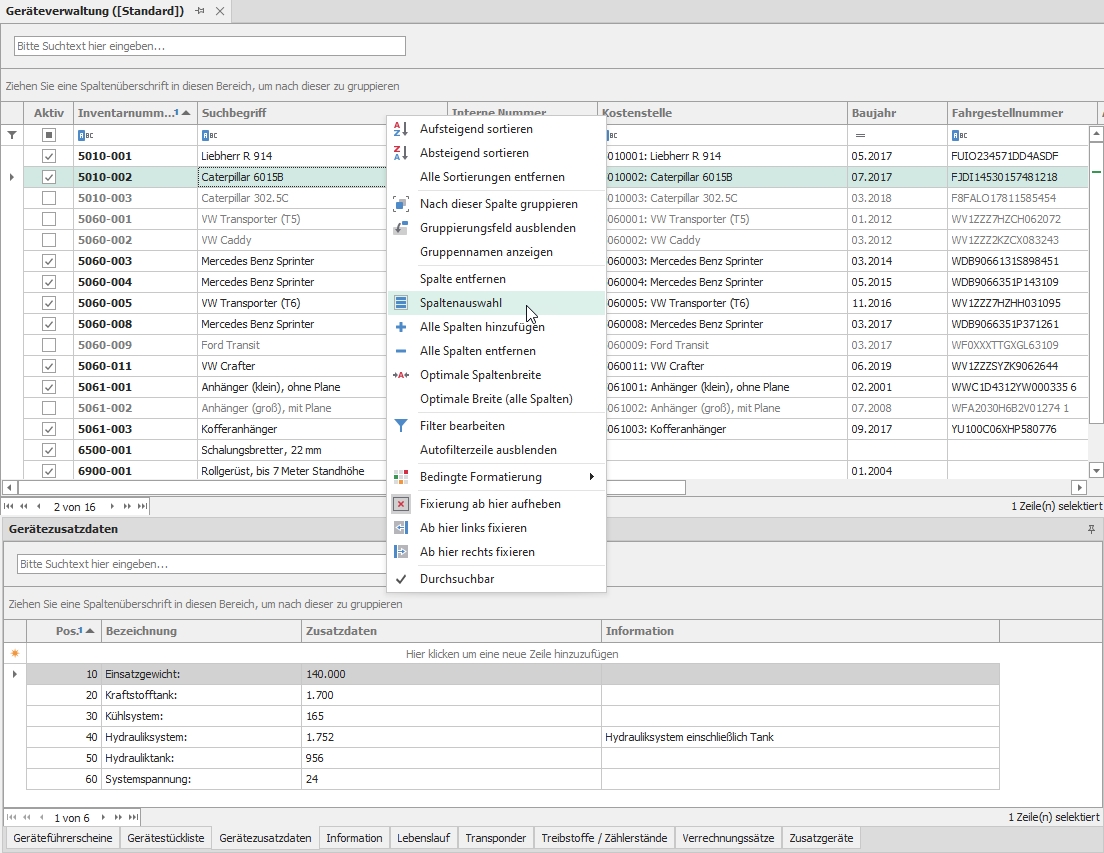The width and height of the screenshot is (1104, 853).
Task: Toggle the 'Durchsuchbar' checkmark option
Action: pyautogui.click(x=456, y=579)
